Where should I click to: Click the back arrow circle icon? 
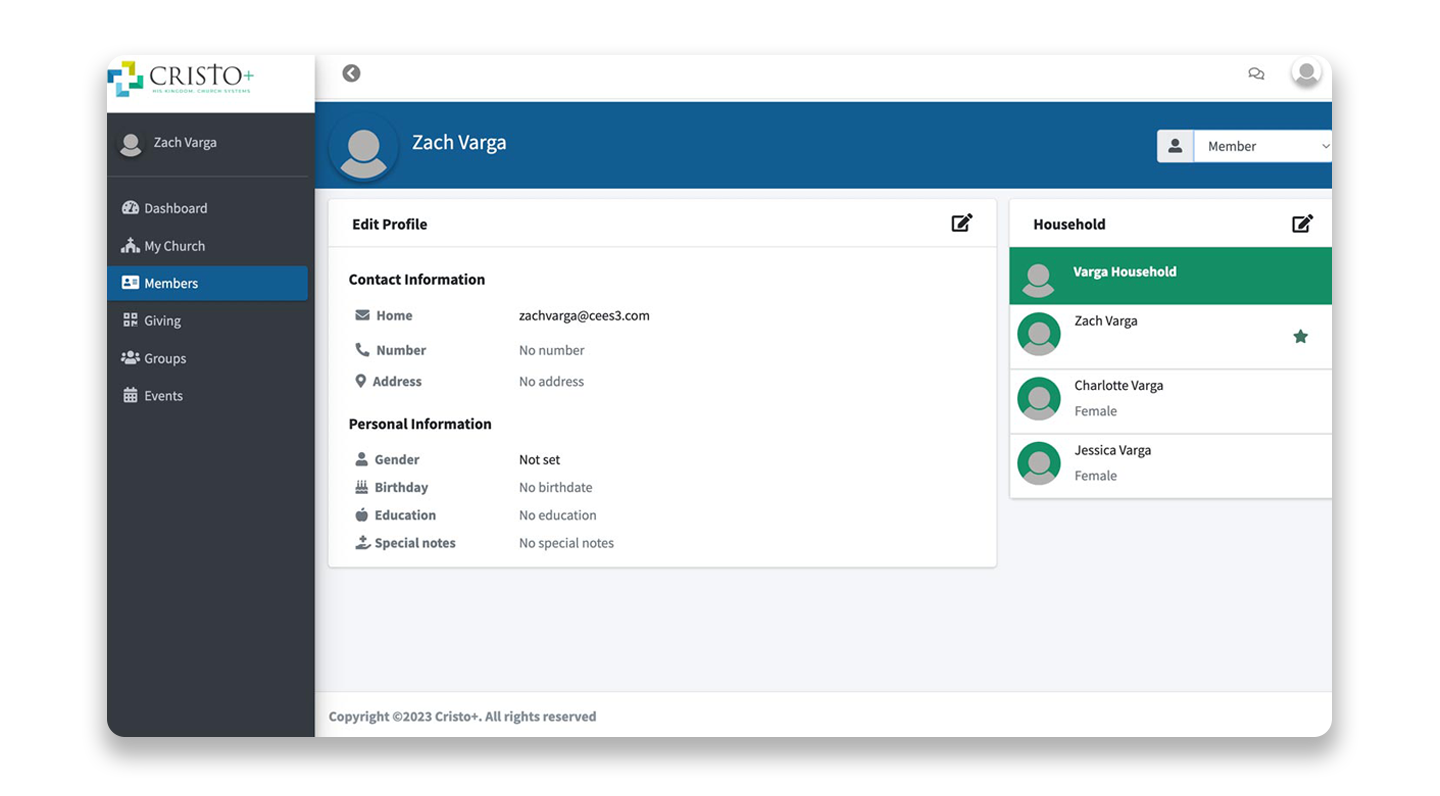[351, 73]
